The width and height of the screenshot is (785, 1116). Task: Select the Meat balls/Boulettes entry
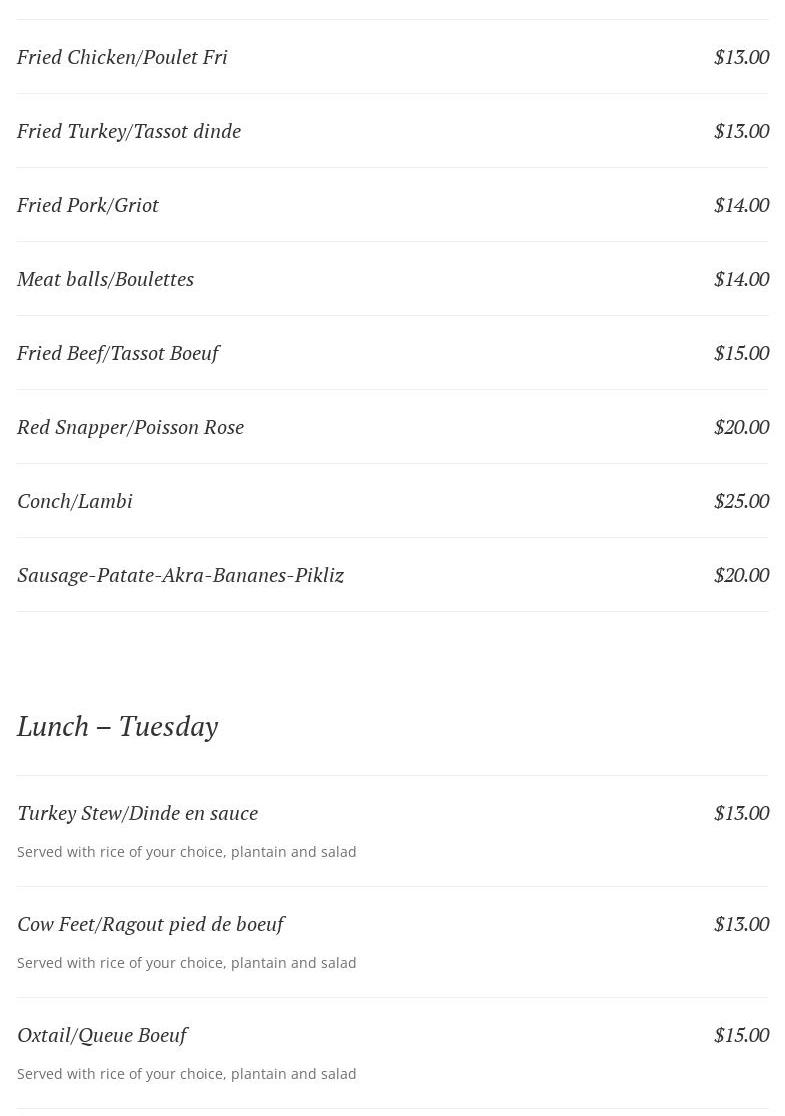click(105, 279)
